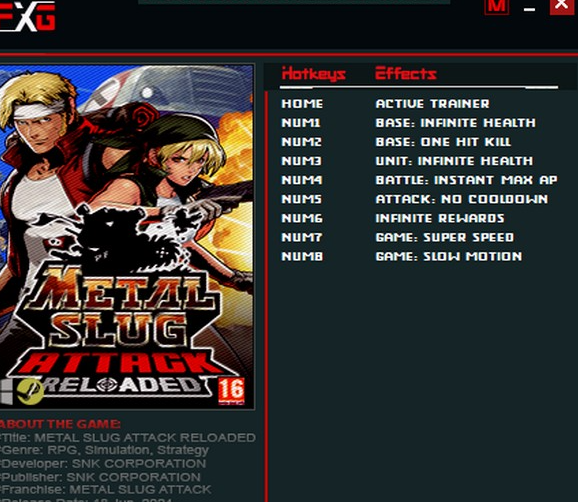Minimize the trainer window
Screen dimensions: 578x502
pyautogui.click(x=529, y=8)
